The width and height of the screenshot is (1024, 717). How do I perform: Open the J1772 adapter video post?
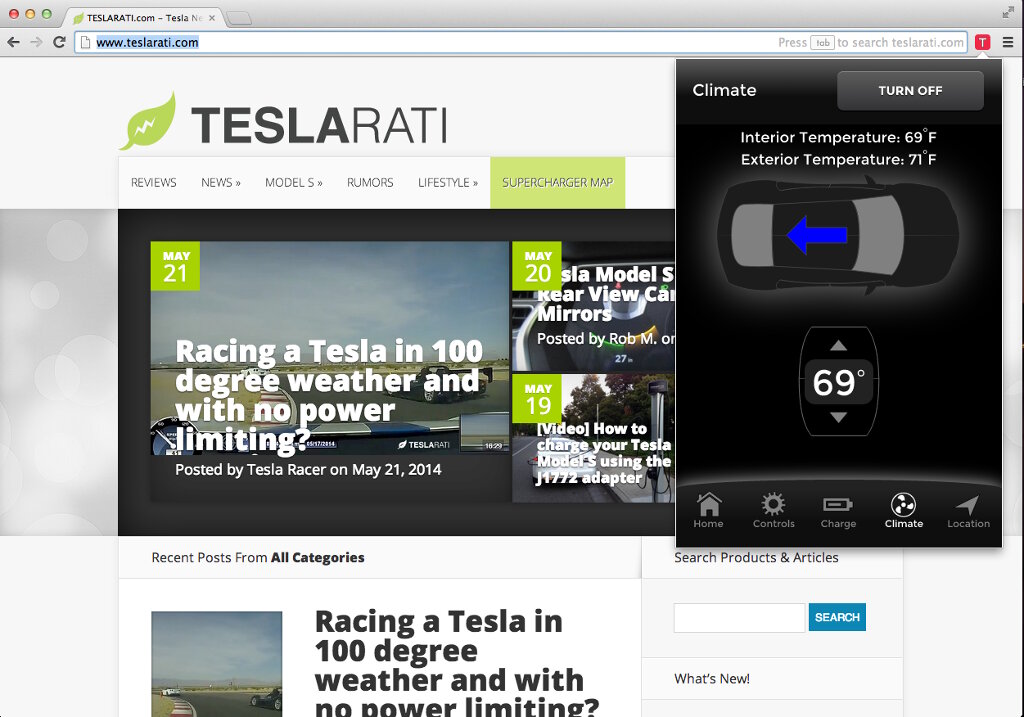pos(603,453)
